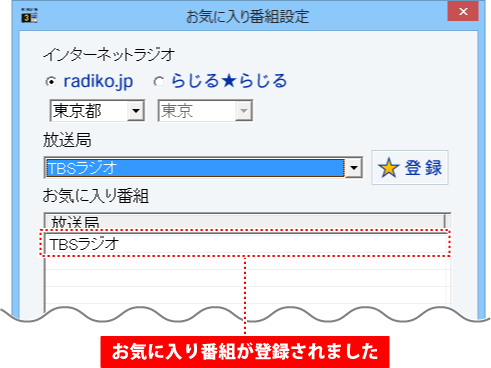Click the 放送局 column header
Image resolution: width=491 pixels, height=368 pixels.
pyautogui.click(x=245, y=222)
